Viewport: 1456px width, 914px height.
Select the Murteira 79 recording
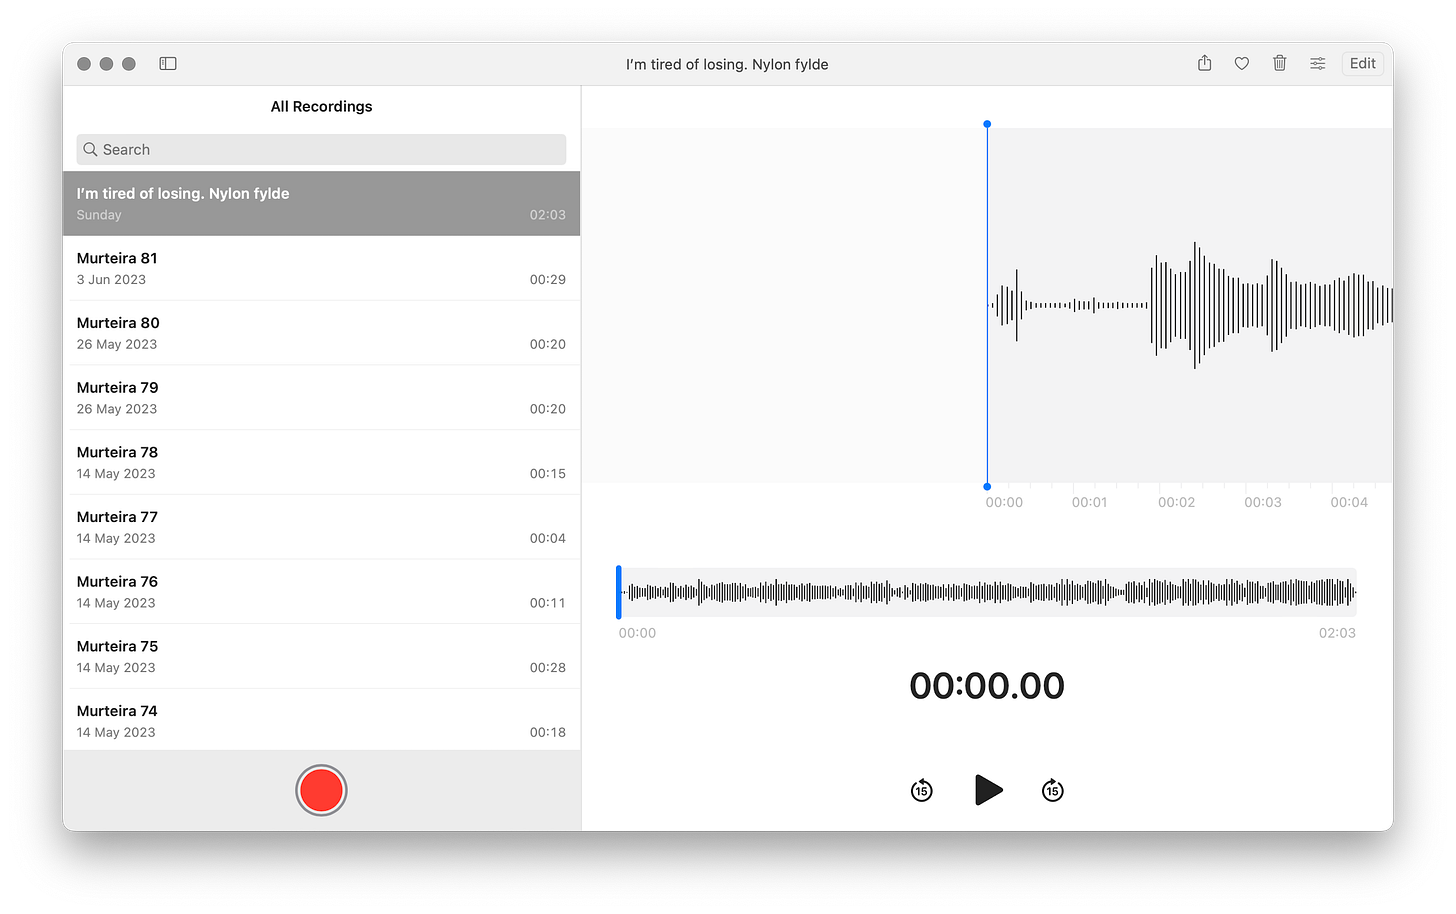[x=321, y=398]
